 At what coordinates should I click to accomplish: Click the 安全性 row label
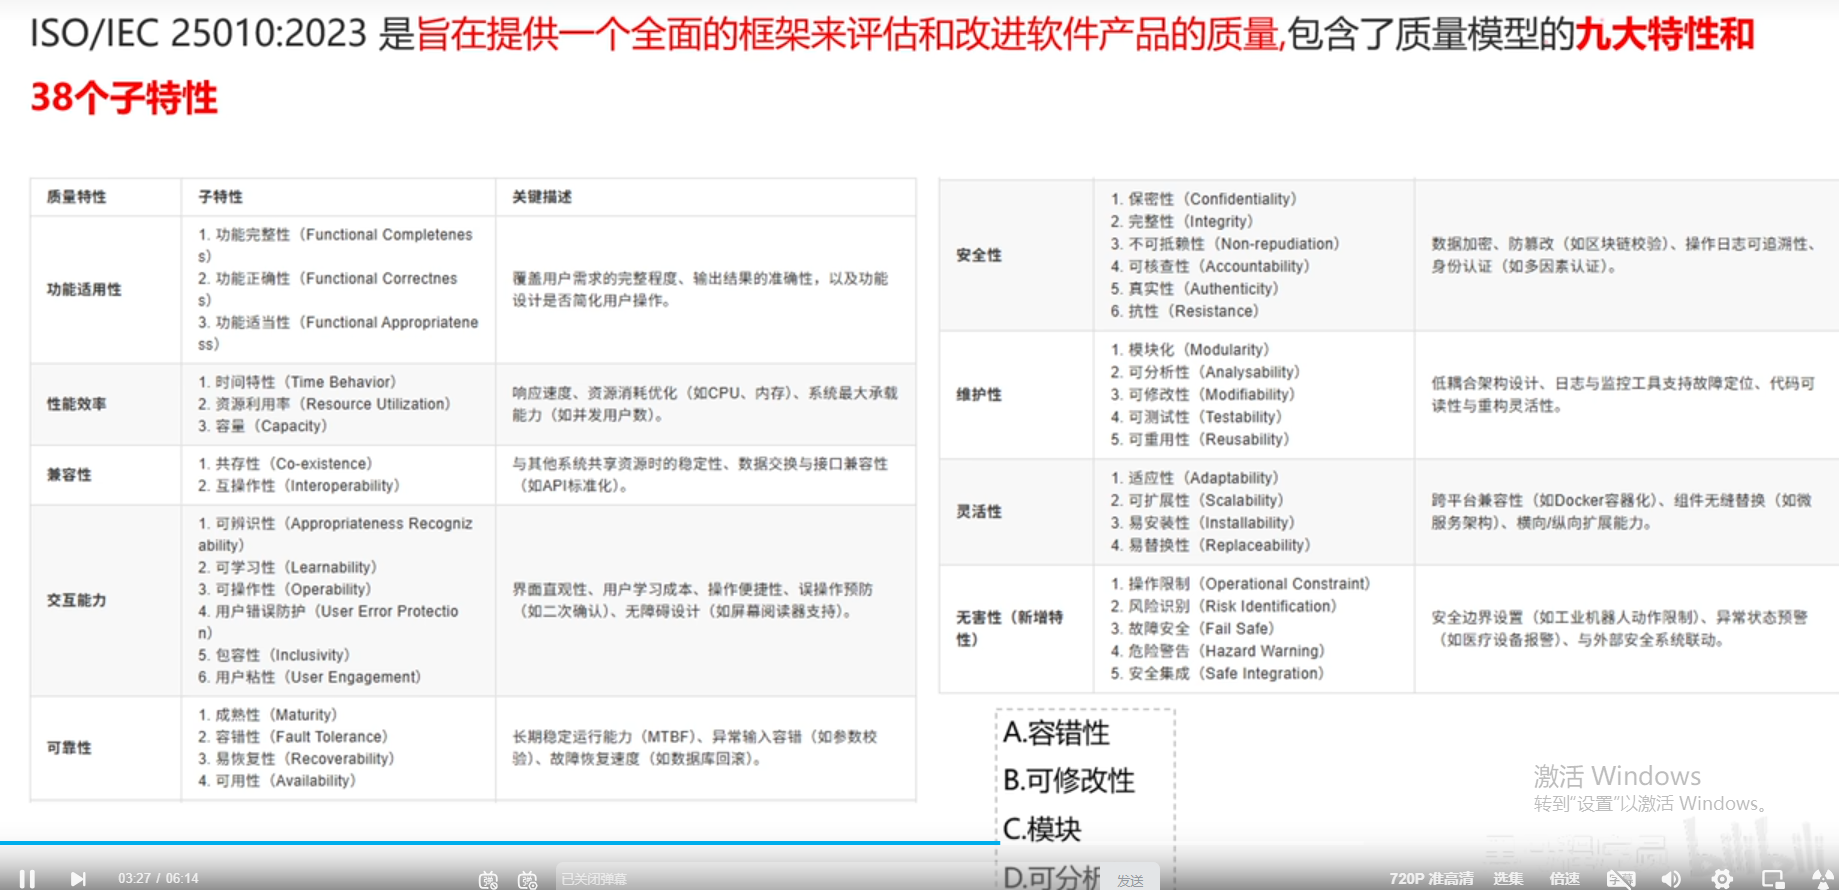pos(978,255)
